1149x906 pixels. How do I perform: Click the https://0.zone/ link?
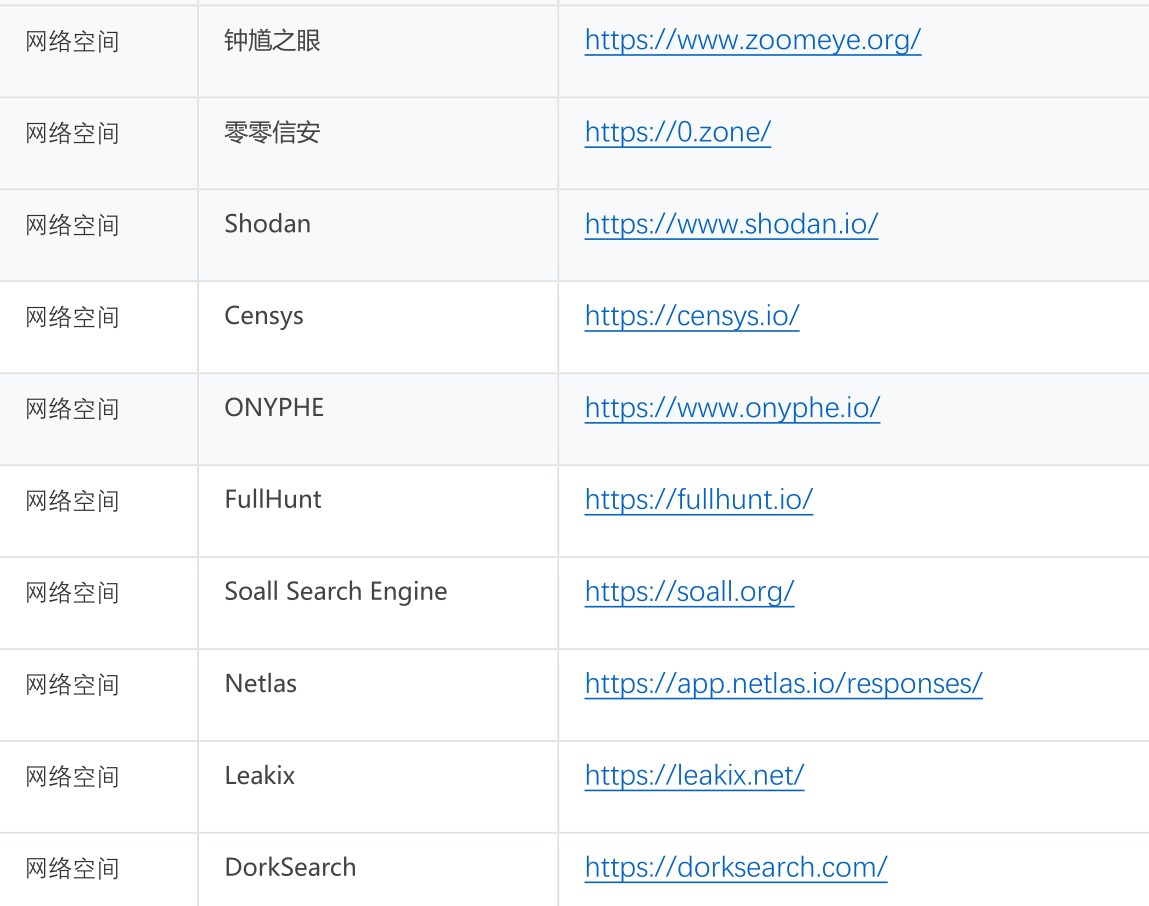tap(677, 132)
